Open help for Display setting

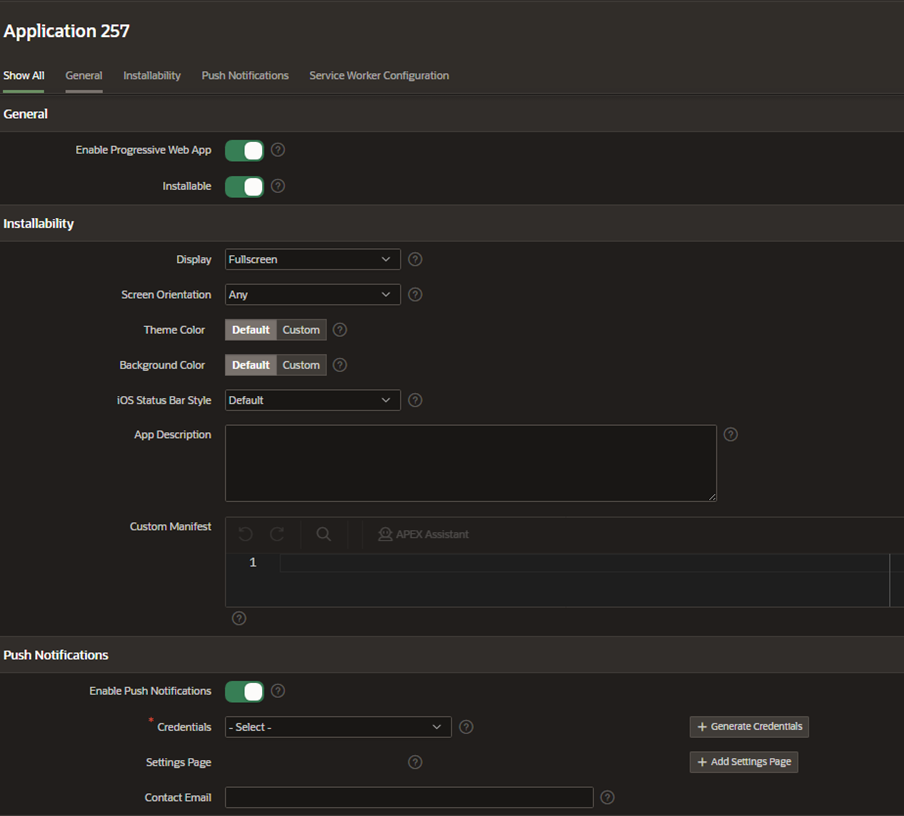tap(415, 260)
